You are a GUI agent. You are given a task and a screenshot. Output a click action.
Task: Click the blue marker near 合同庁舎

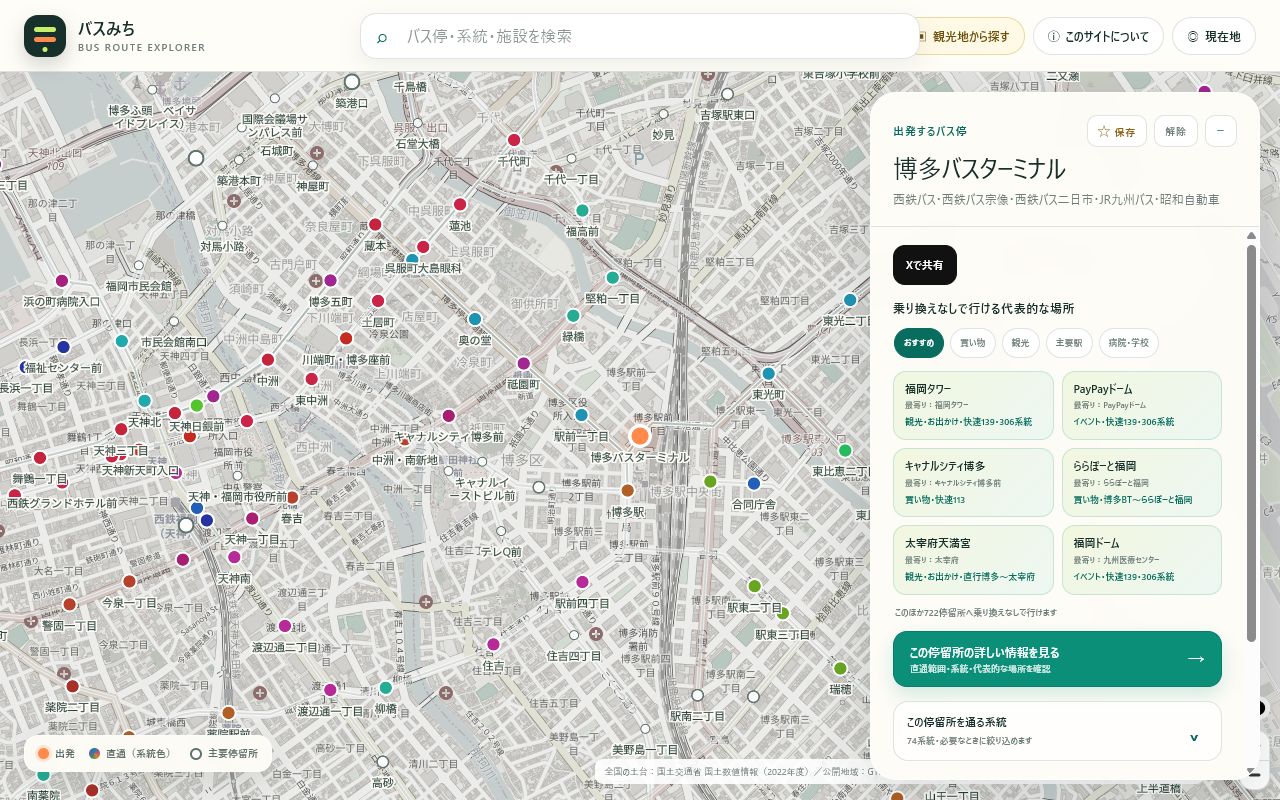coord(754,484)
